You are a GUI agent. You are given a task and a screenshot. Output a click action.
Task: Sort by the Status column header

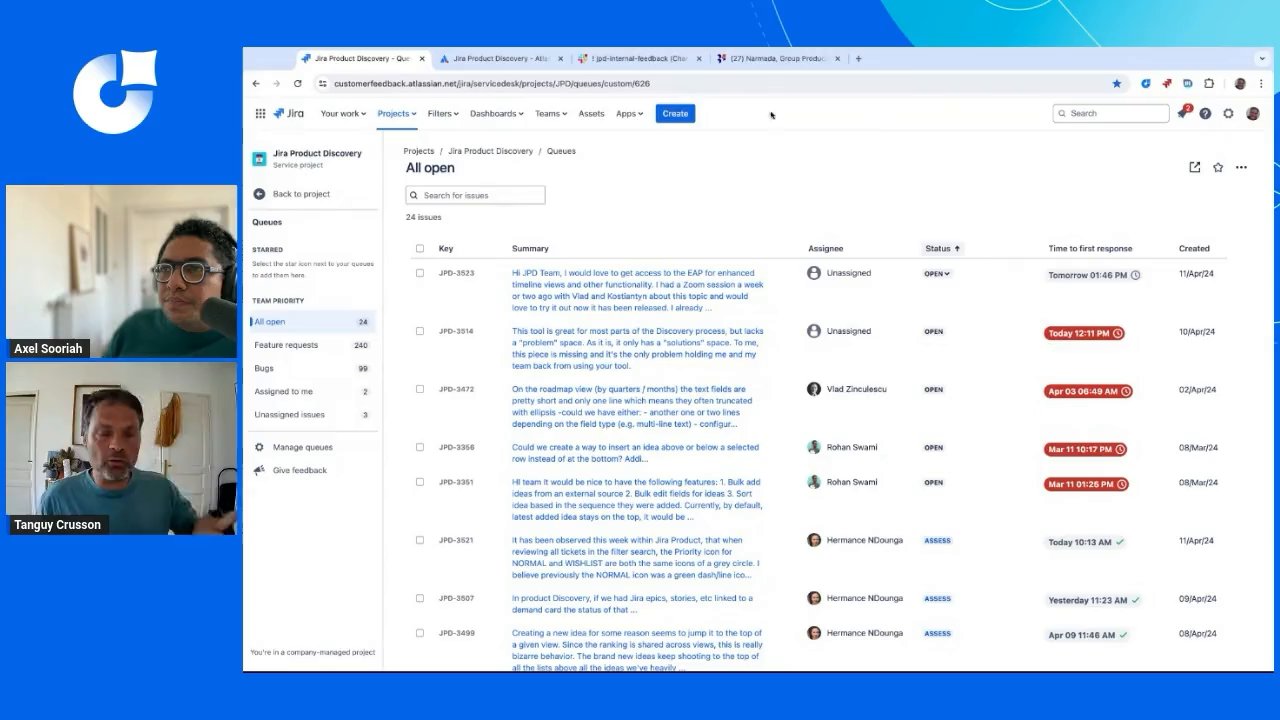pos(942,248)
